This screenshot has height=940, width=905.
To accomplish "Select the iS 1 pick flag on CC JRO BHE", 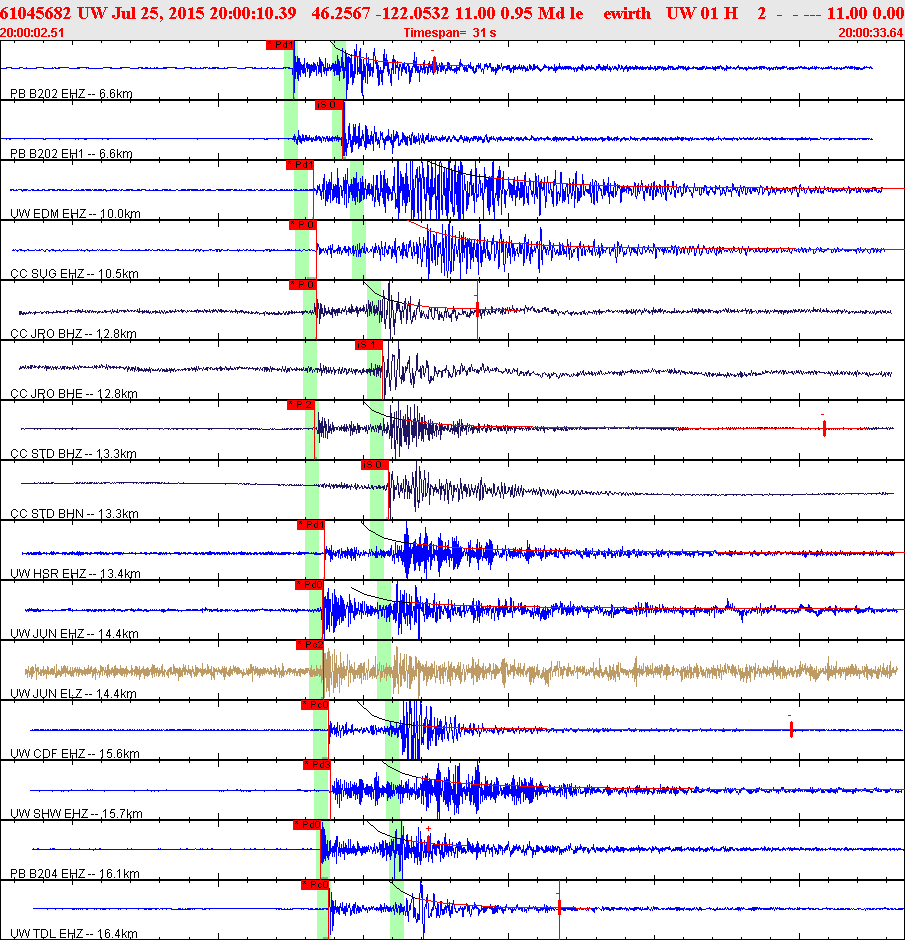I will tap(369, 345).
